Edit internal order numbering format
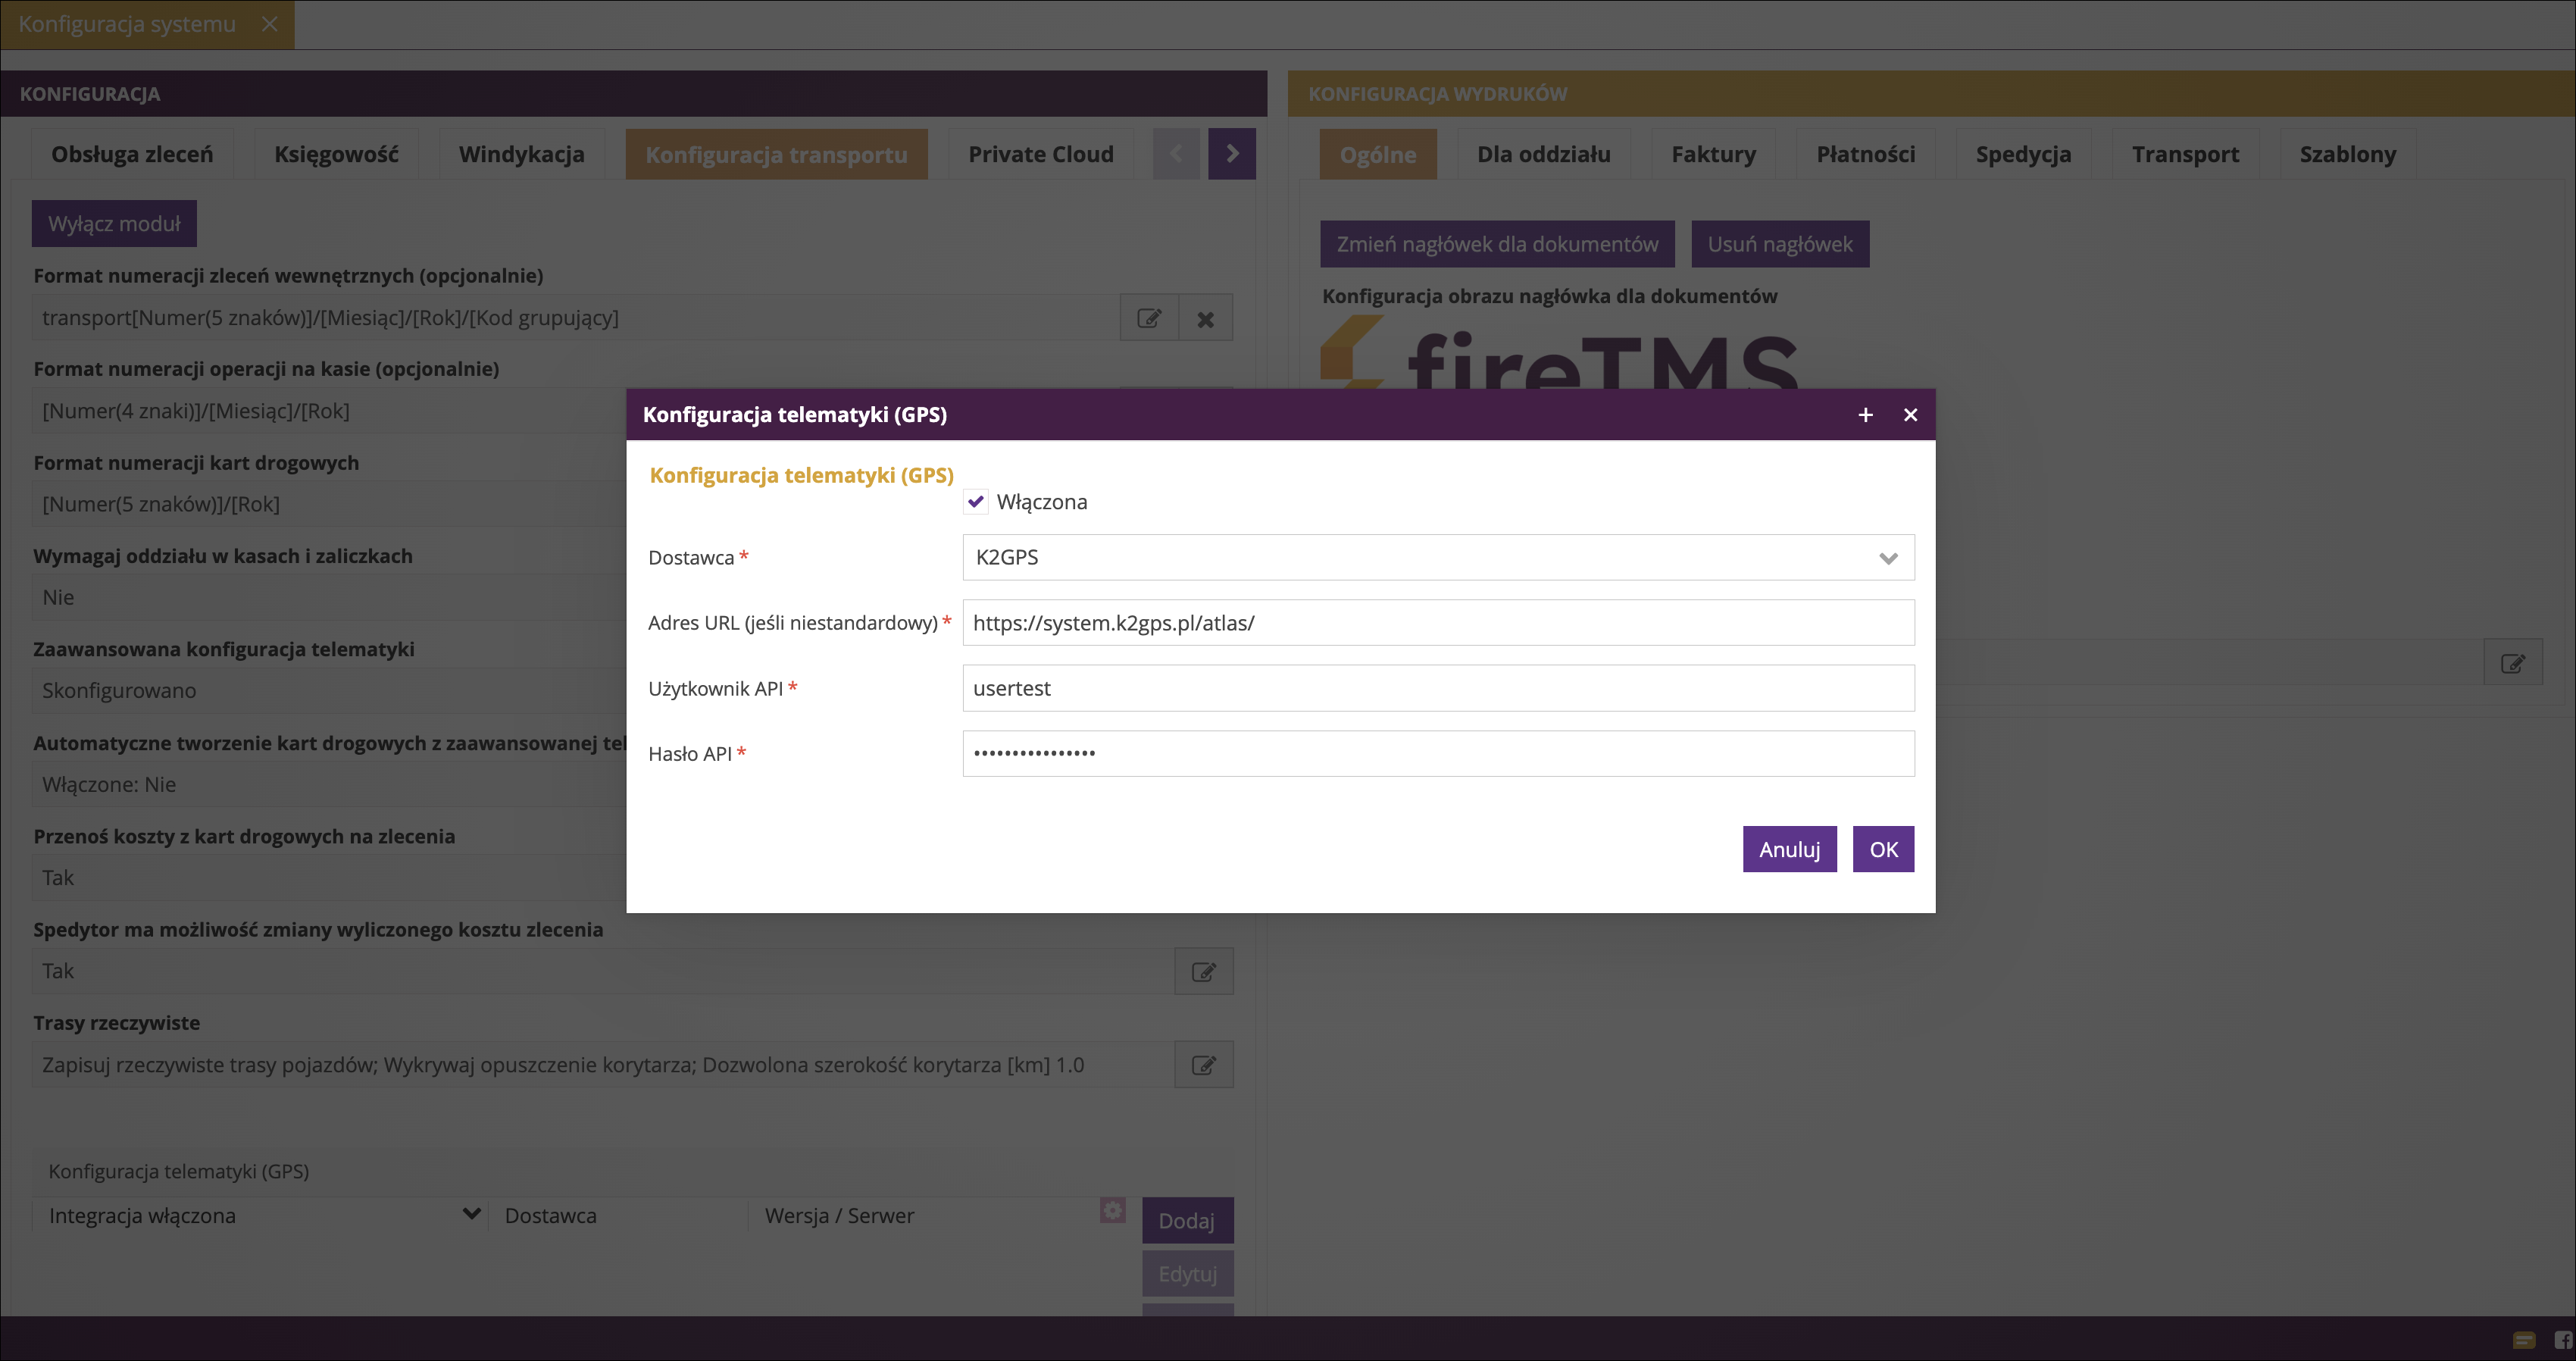Screen dimensions: 2576x1361 (1149, 318)
